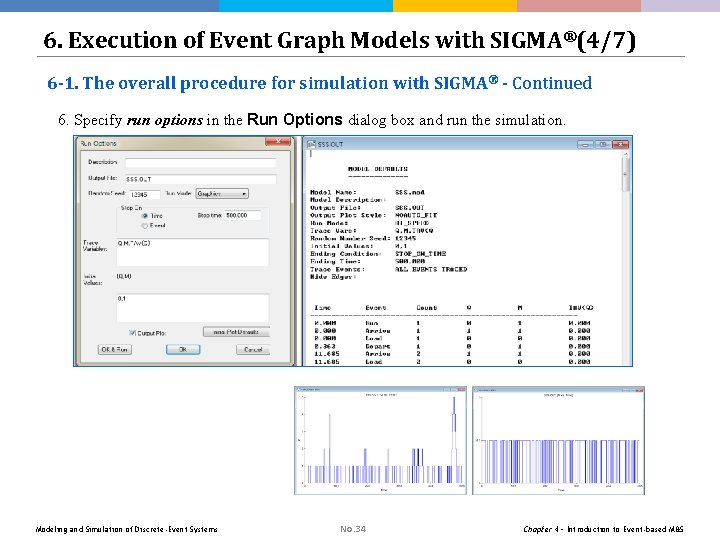Image resolution: width=720 pixels, height=540 pixels.
Task: Click the Random Number Seed value 12345 in output
Action: click(405, 238)
